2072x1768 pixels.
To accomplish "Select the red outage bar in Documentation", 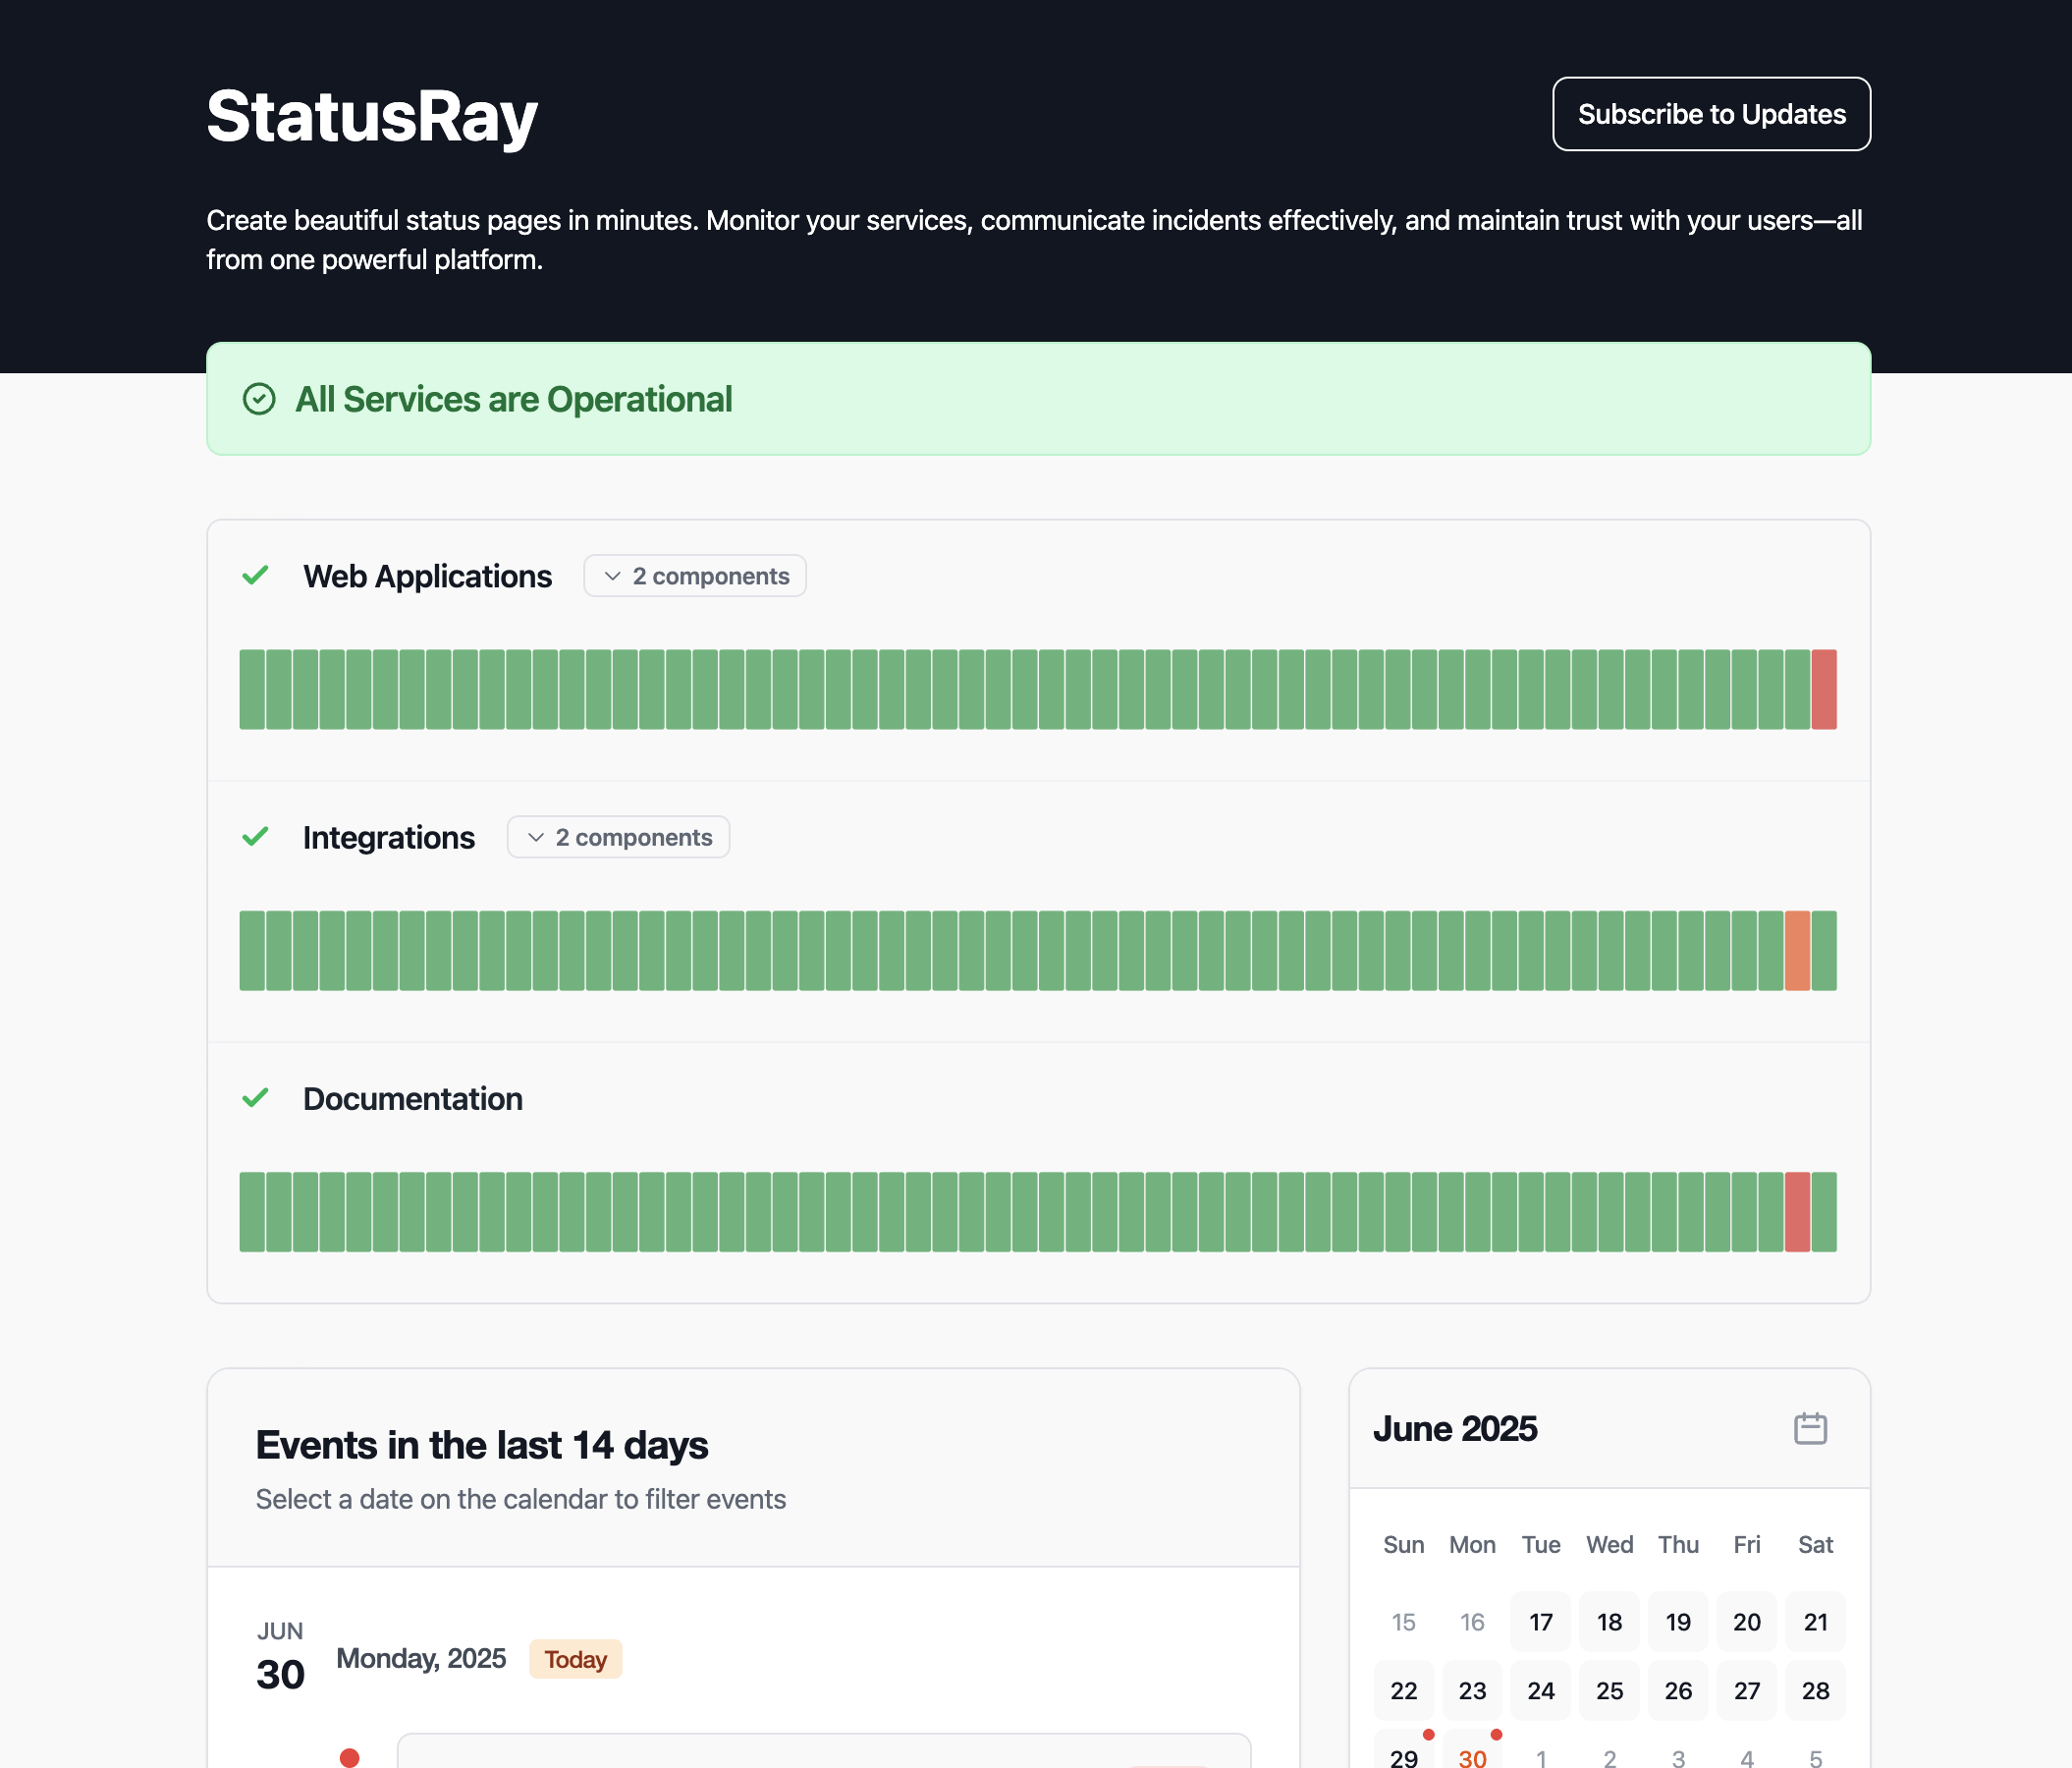I will coord(1797,1211).
